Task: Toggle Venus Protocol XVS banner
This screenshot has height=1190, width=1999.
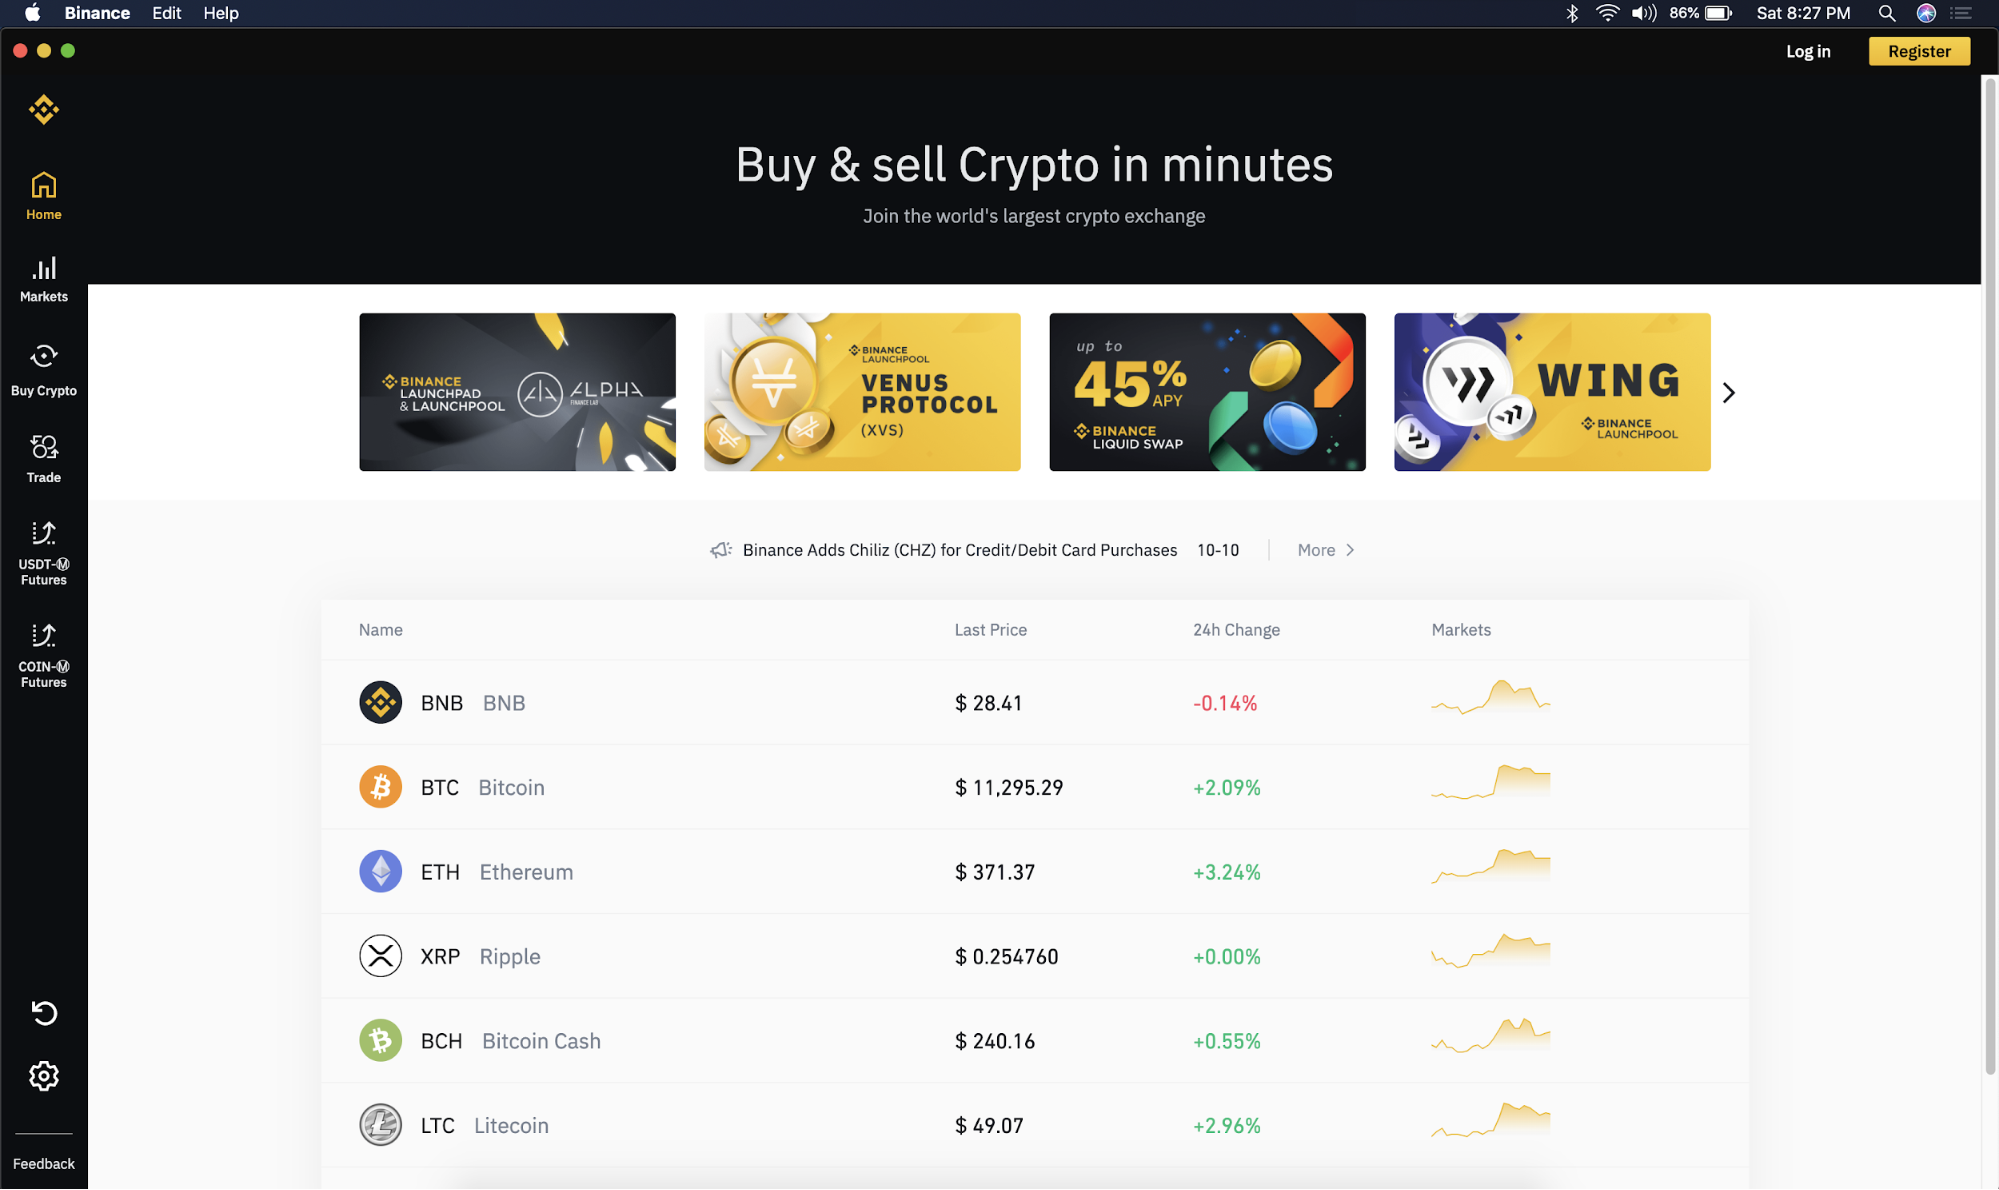Action: coord(861,391)
